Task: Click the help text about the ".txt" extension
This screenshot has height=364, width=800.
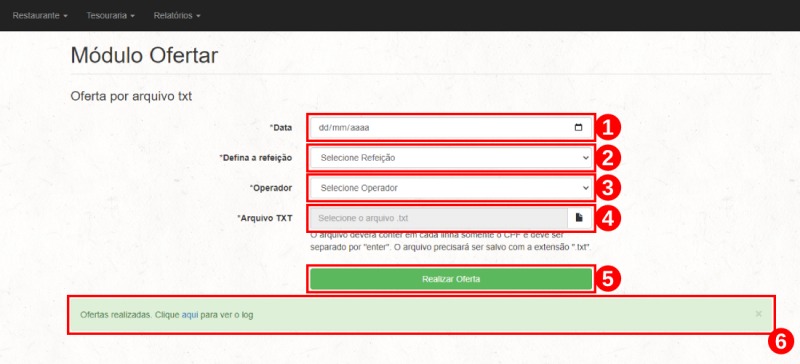Action: click(x=451, y=241)
